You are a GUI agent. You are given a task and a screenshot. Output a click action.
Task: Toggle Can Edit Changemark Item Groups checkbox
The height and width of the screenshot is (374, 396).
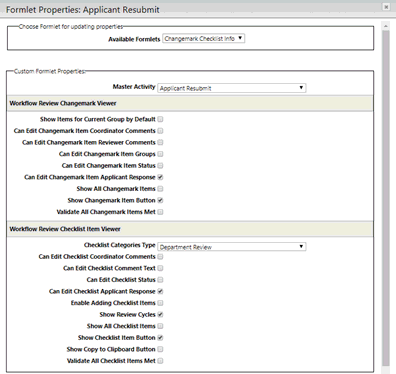(x=160, y=154)
